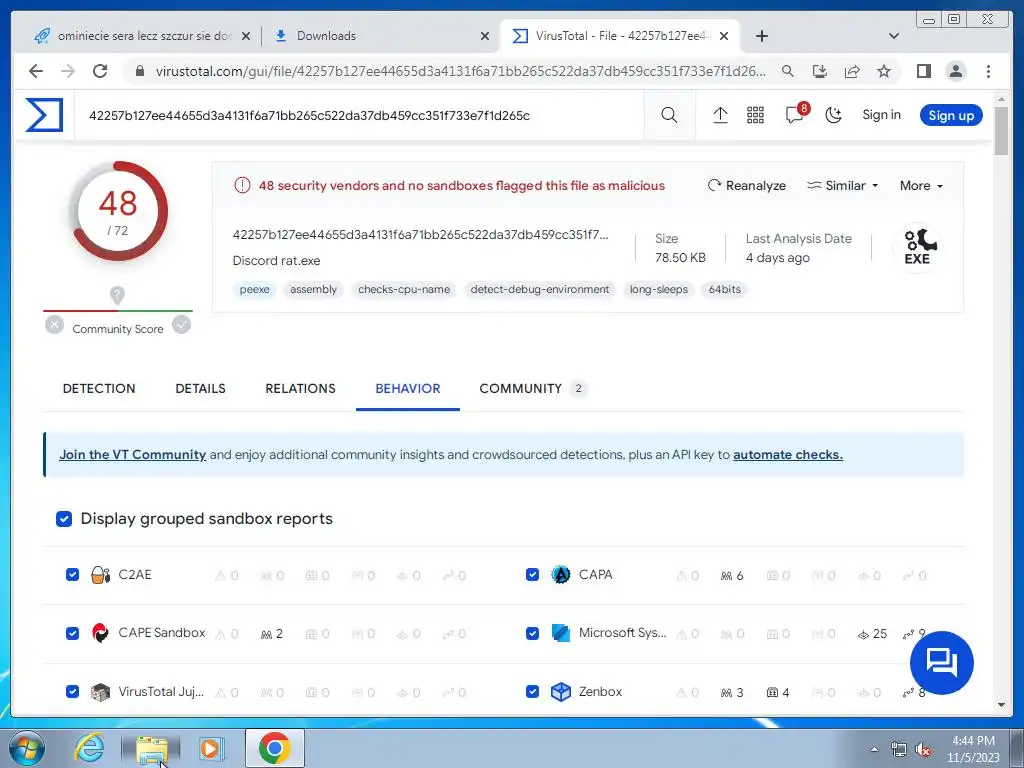
Task: Show hidden tray icons arrow
Action: click(x=874, y=750)
